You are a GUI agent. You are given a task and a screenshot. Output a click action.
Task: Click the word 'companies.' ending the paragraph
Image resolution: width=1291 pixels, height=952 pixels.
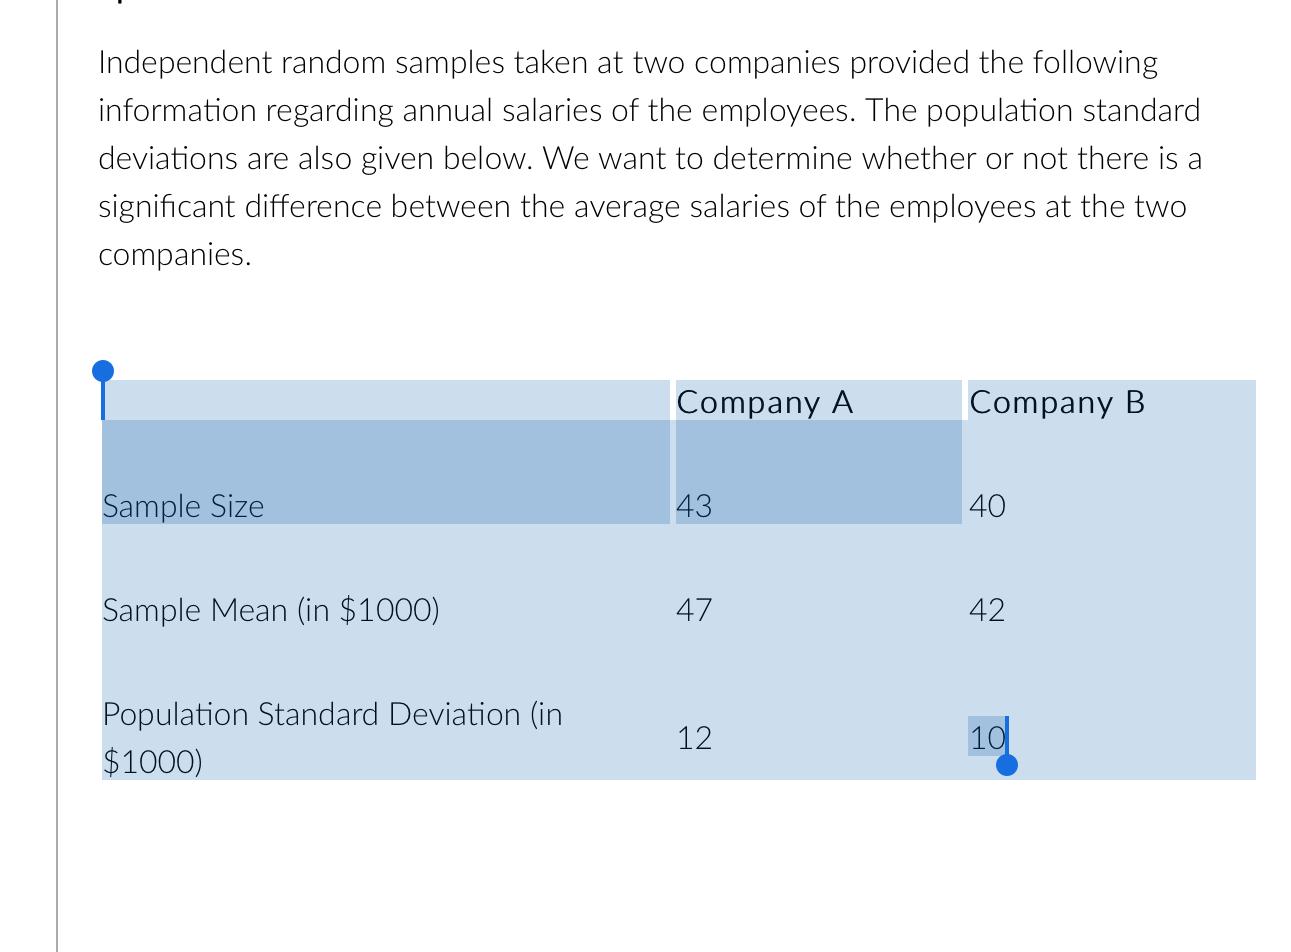(174, 255)
